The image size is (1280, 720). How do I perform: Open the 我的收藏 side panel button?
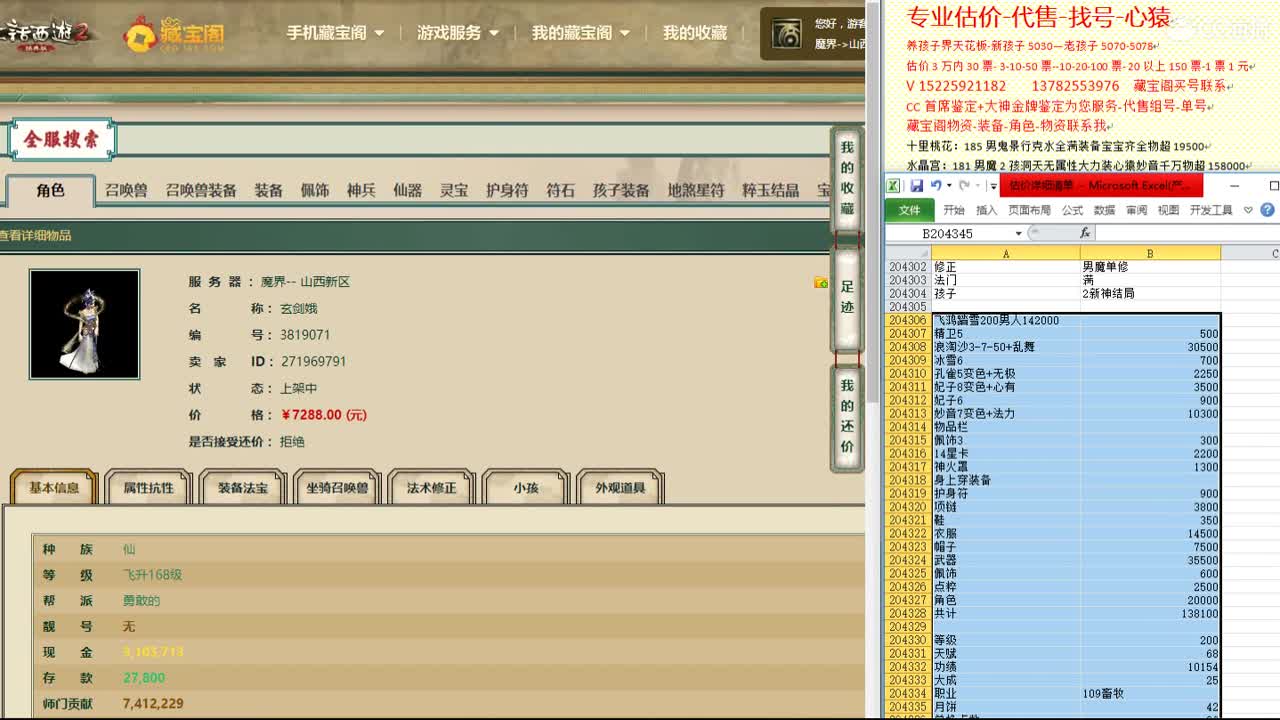pos(847,179)
